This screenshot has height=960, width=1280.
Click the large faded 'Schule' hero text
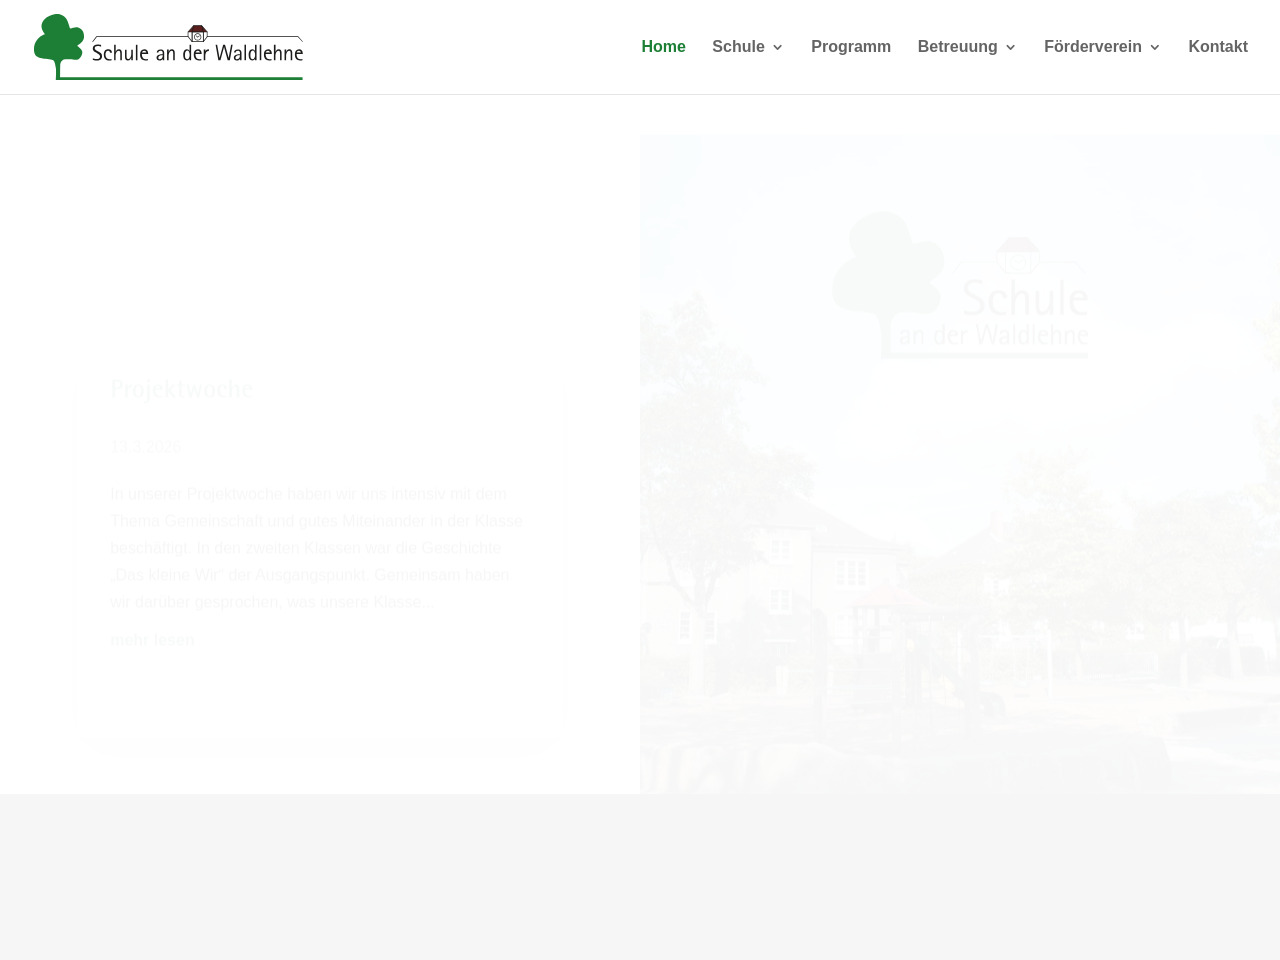(x=1024, y=298)
